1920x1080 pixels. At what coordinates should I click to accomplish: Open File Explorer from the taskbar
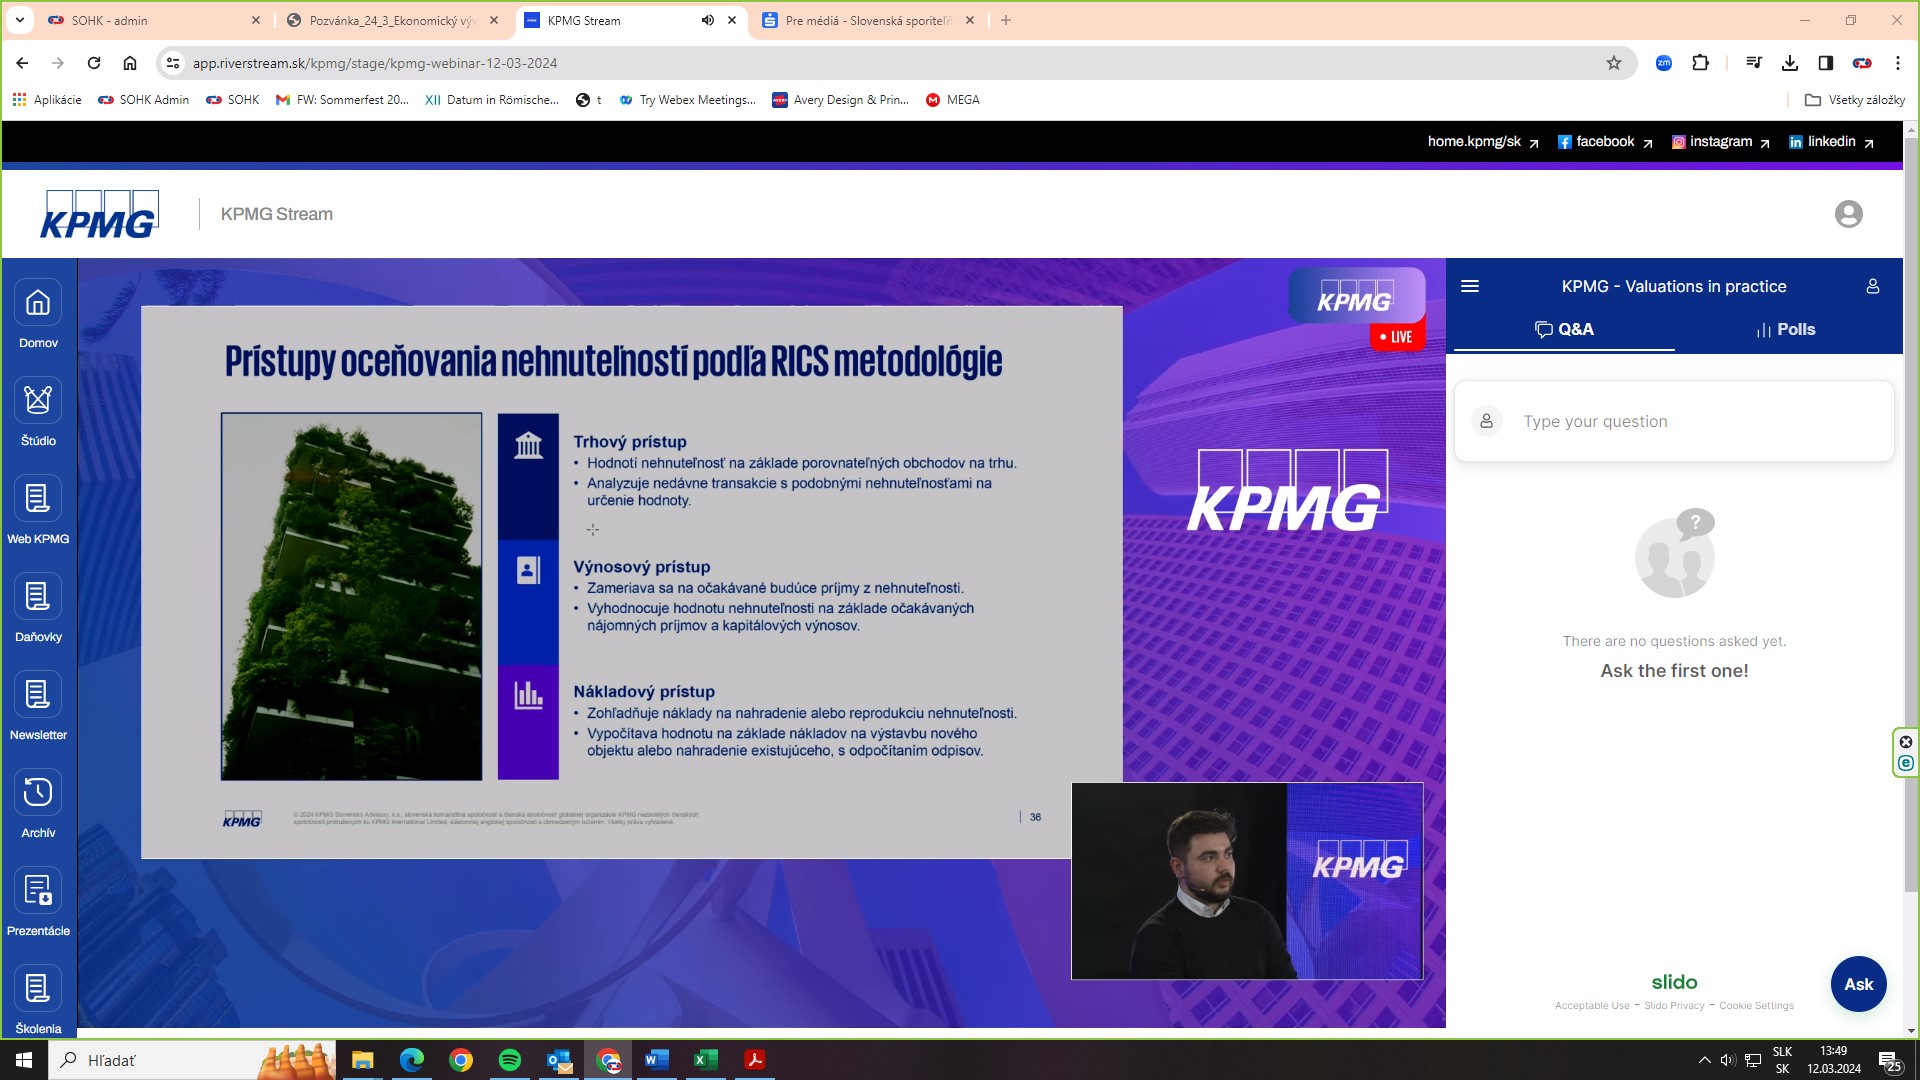(x=362, y=1060)
